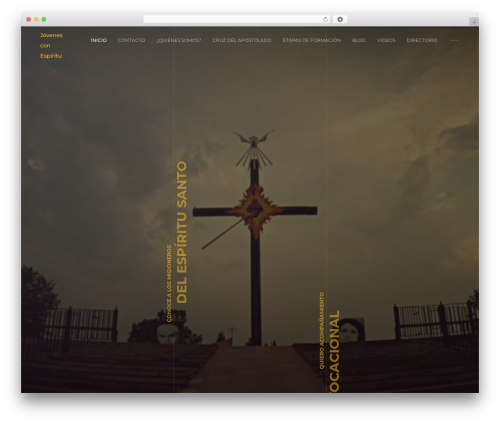Image resolution: width=500 pixels, height=423 pixels.
Task: Click the browser reload icon
Action: pyautogui.click(x=325, y=20)
